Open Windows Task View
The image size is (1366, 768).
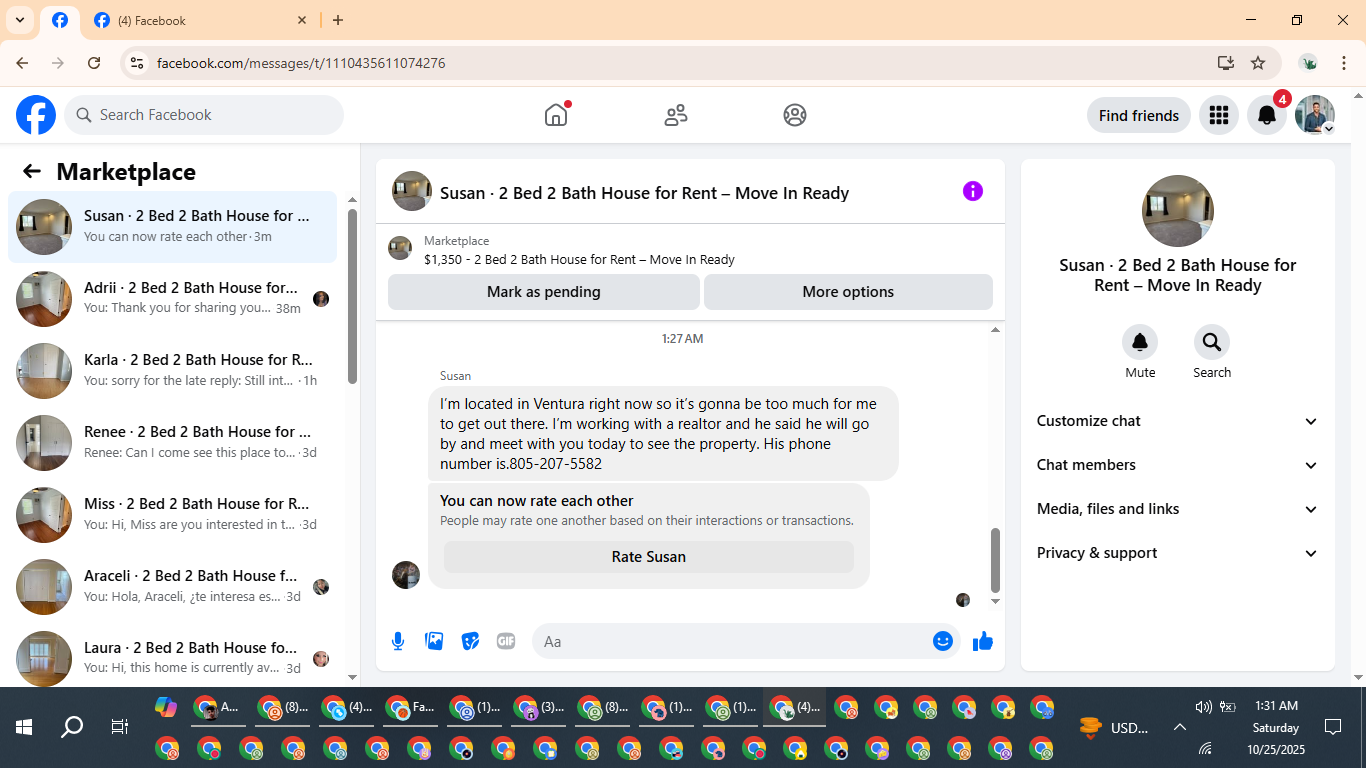[119, 727]
